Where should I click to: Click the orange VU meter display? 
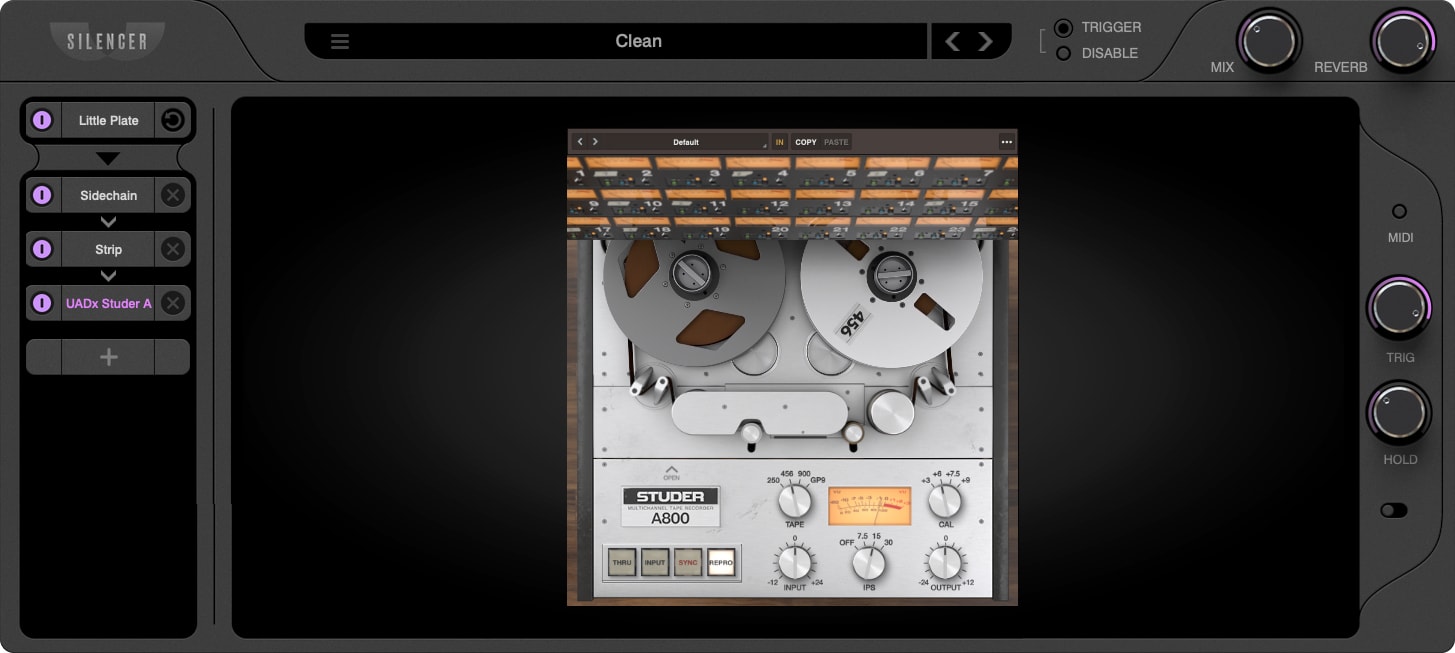click(x=868, y=506)
